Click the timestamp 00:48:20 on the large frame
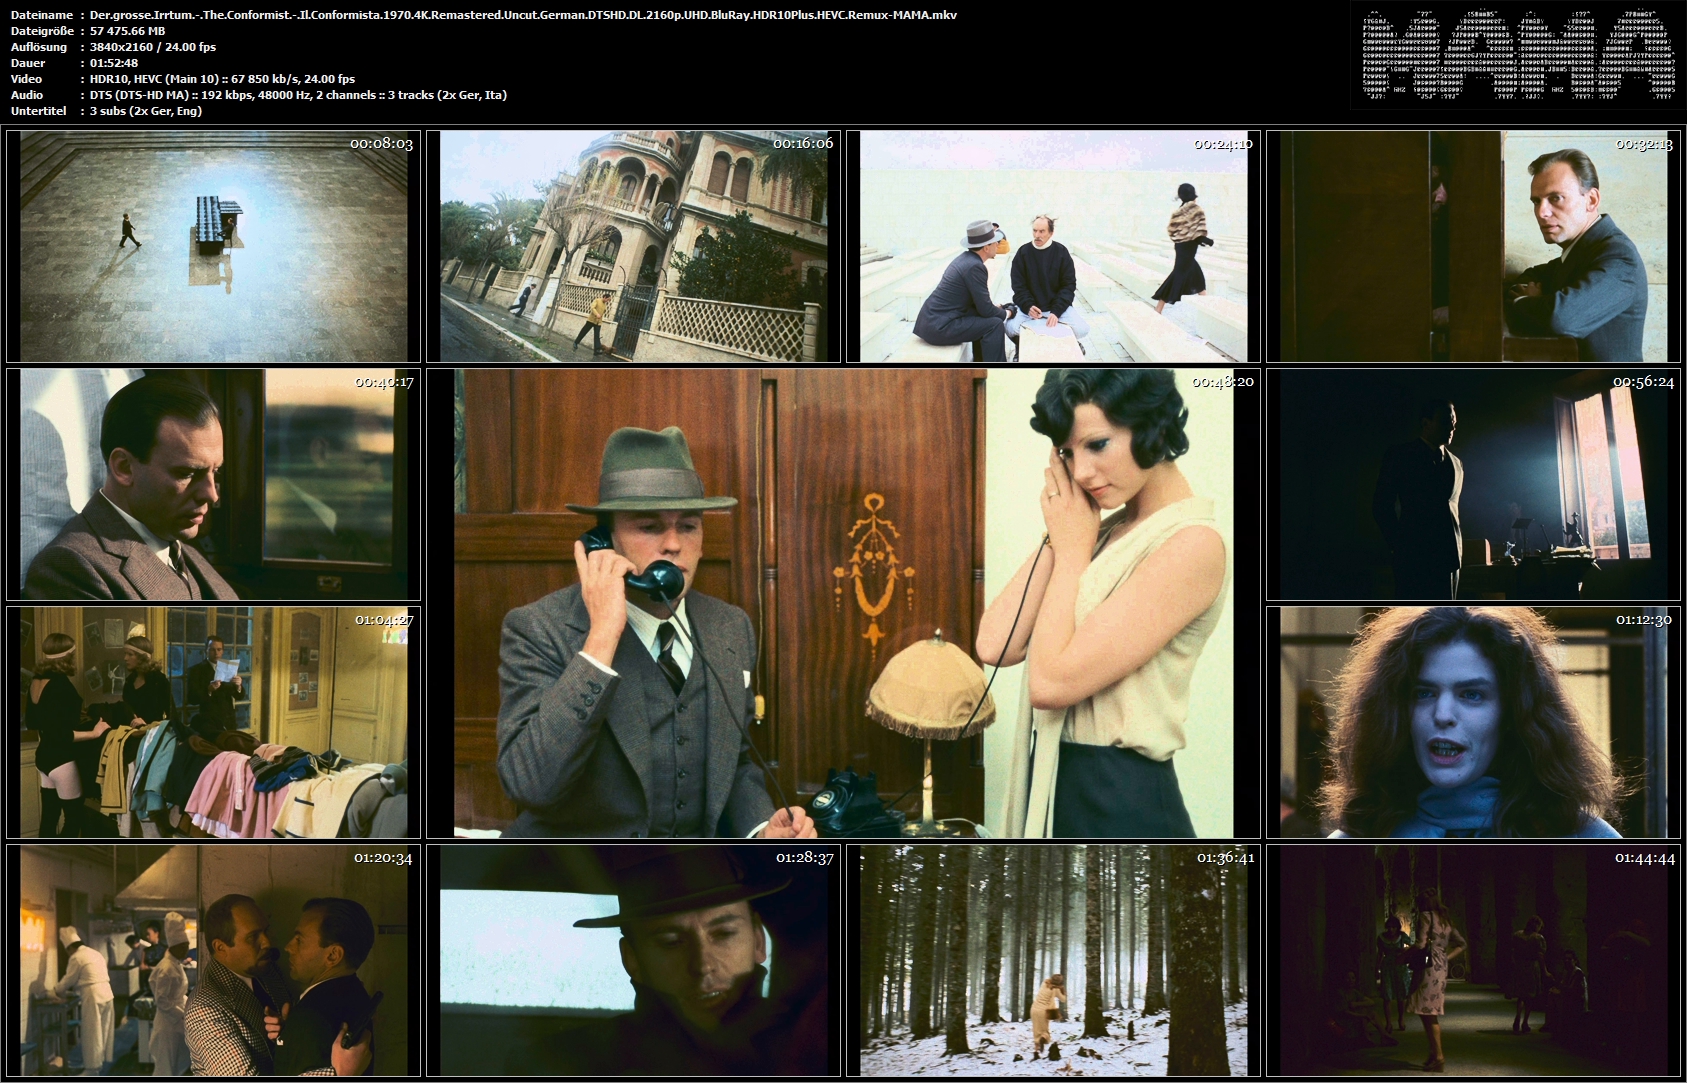This screenshot has width=1687, height=1083. (1223, 381)
